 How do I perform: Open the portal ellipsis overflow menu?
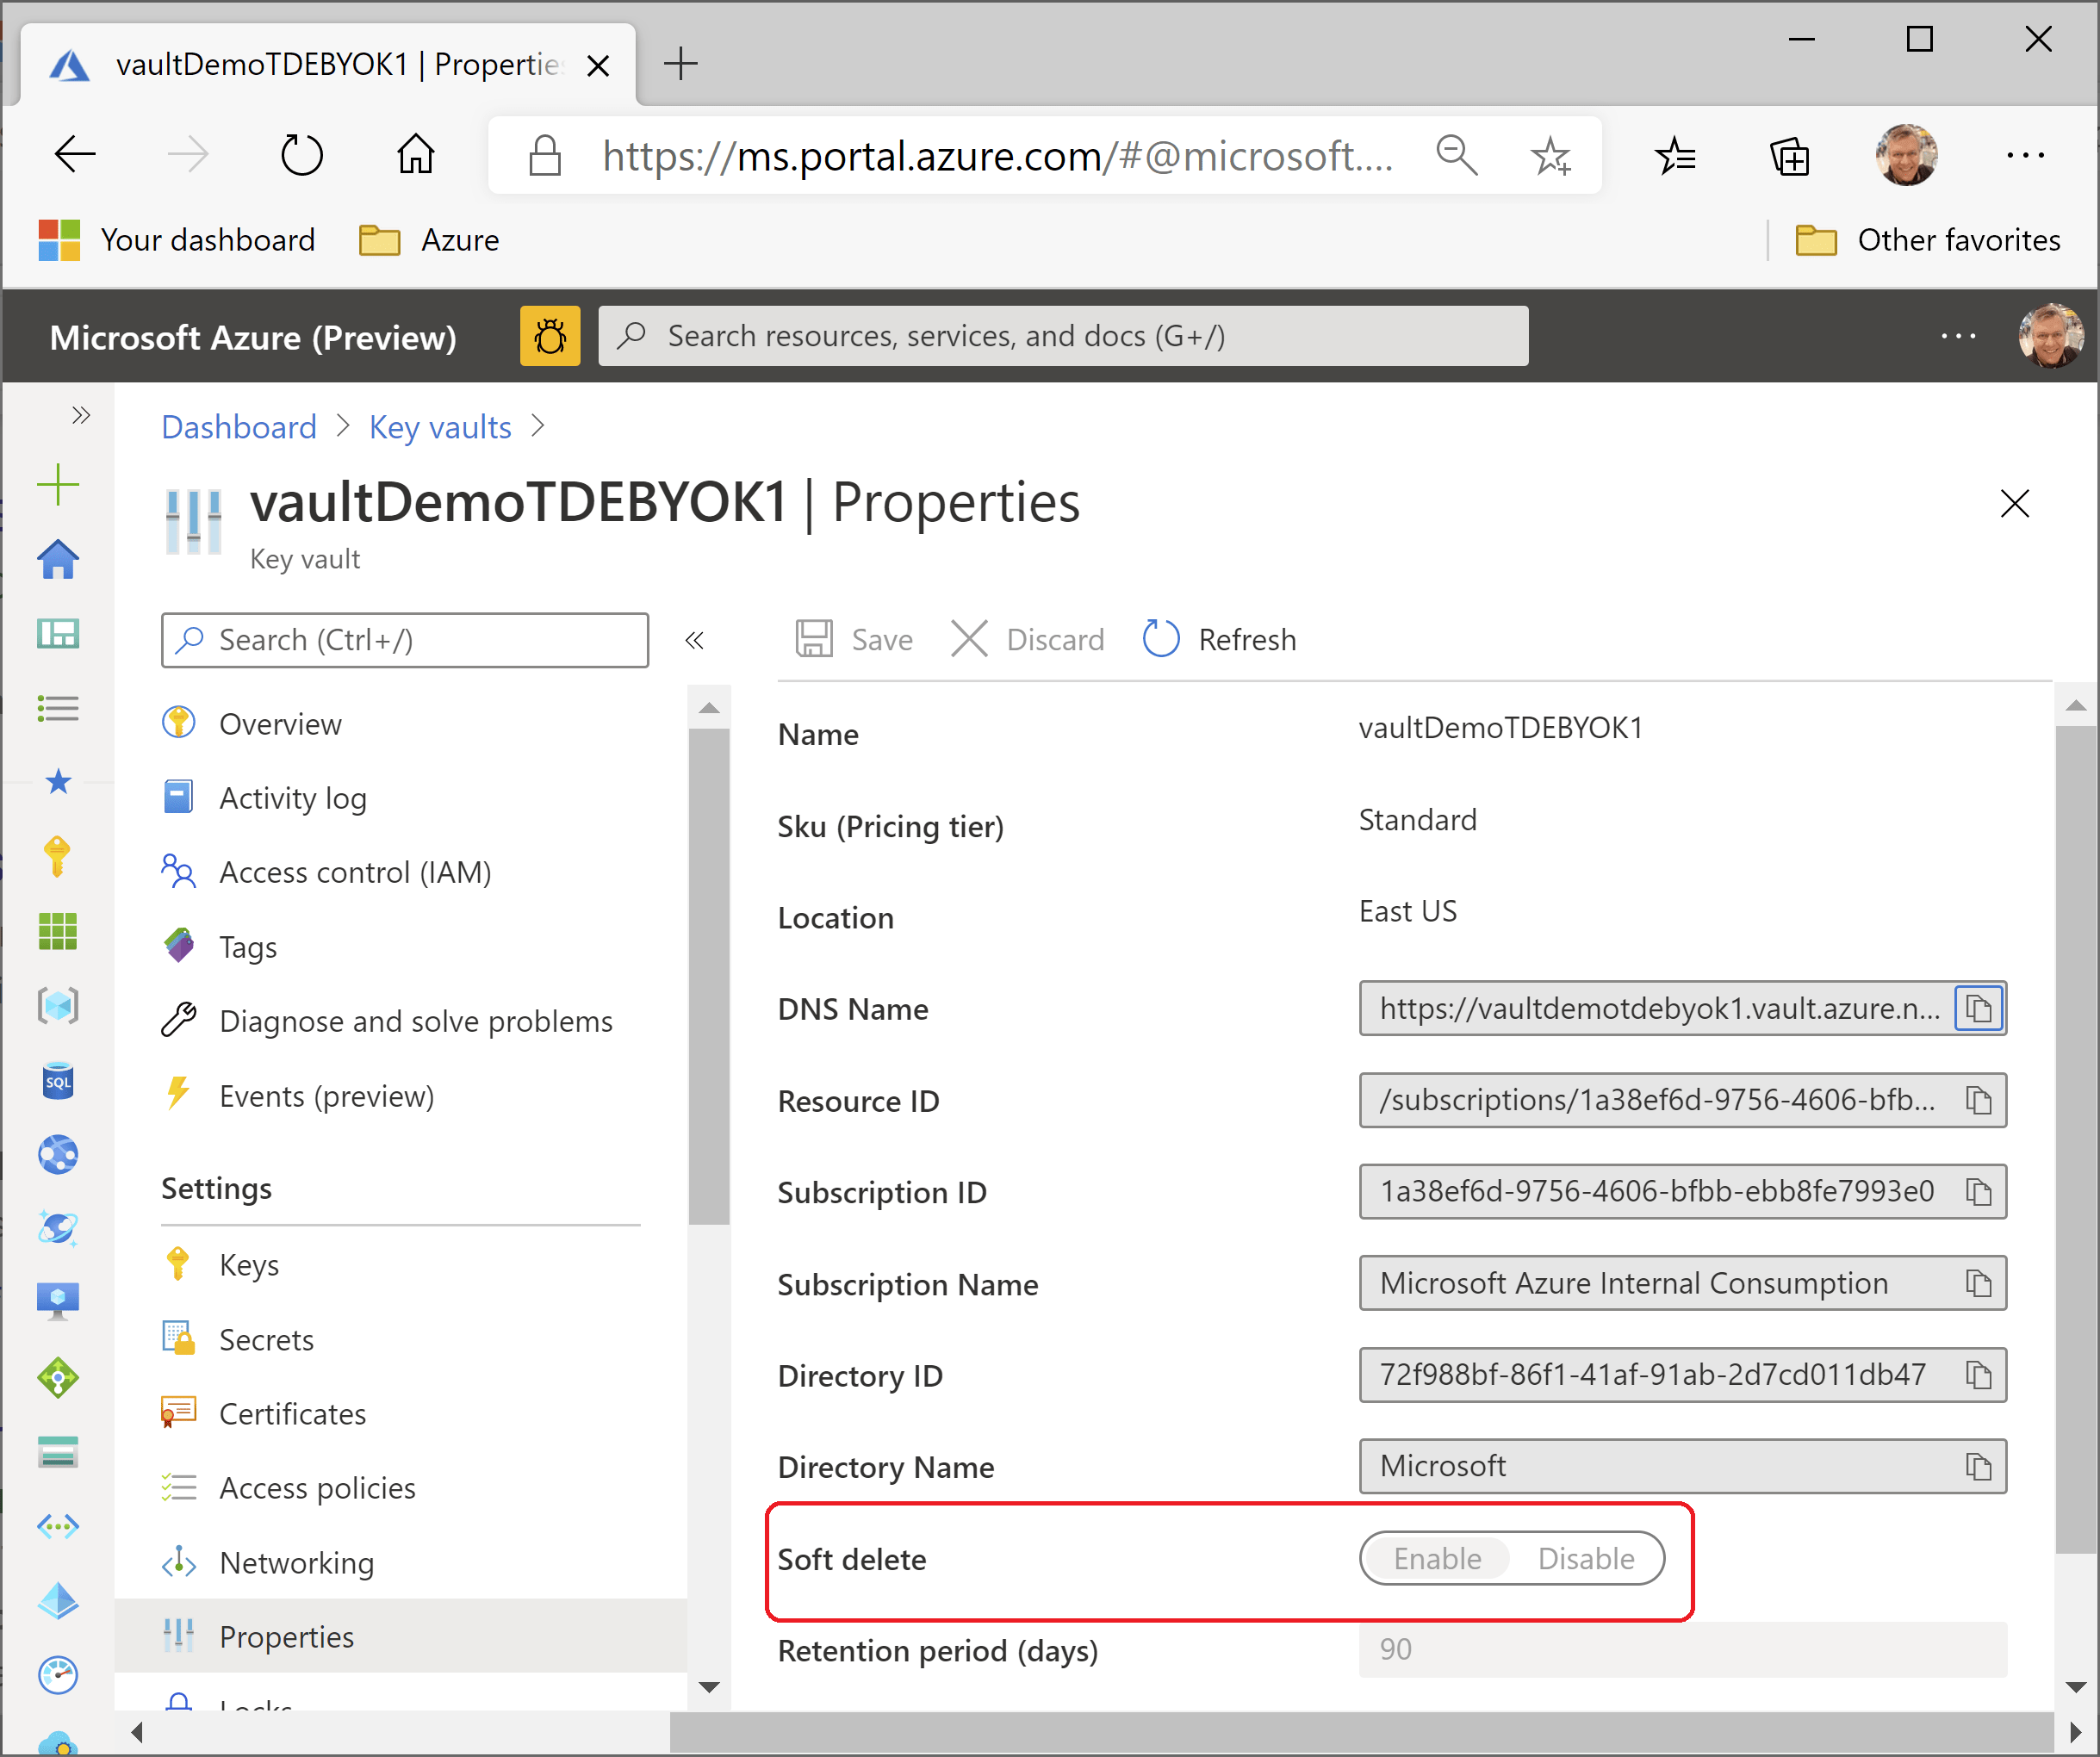[1957, 336]
